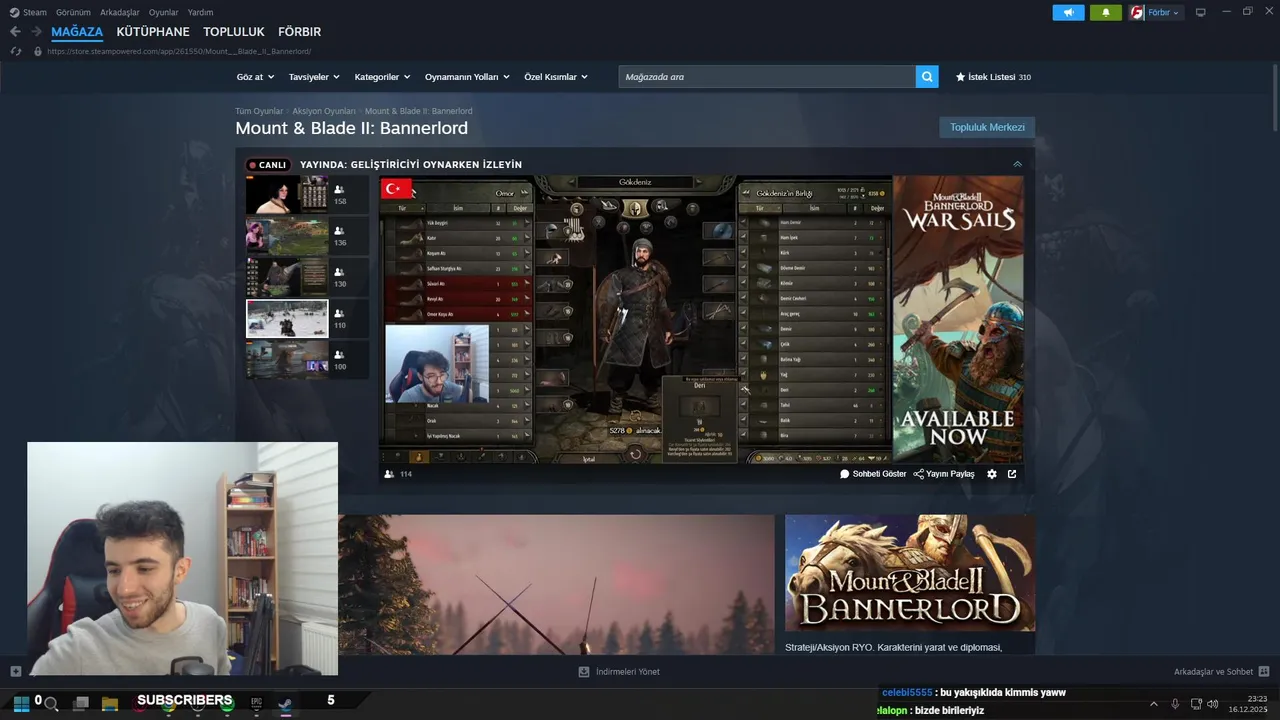Click the volume speaker icon in the tray
Viewport: 1280px width, 720px height.
[1213, 704]
